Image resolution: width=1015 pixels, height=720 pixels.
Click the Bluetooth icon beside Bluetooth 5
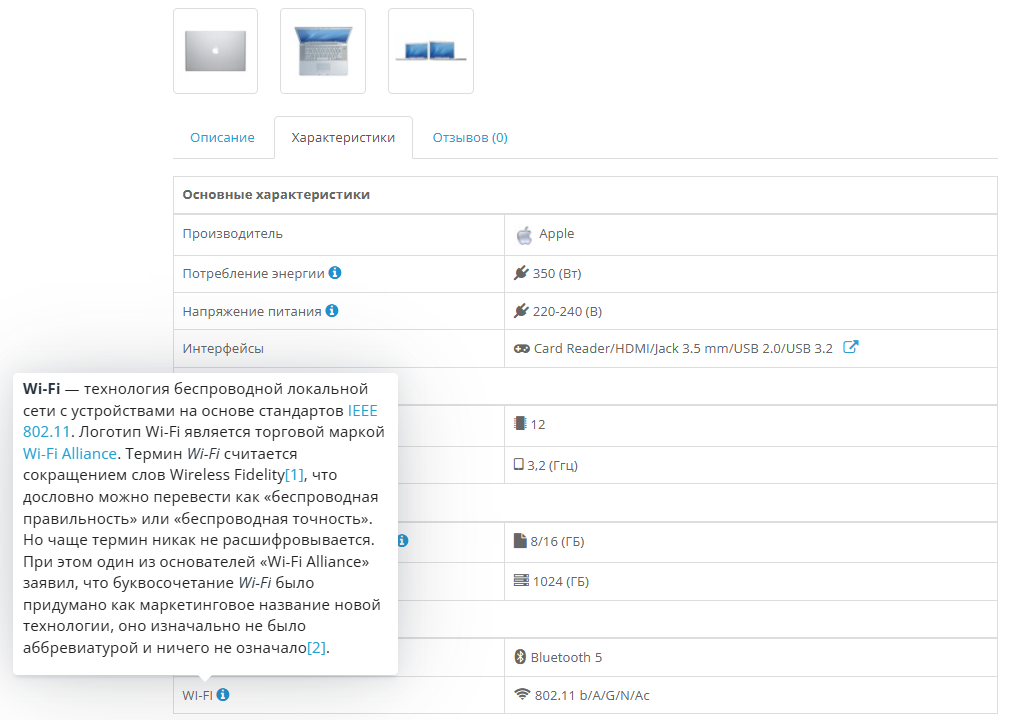520,657
